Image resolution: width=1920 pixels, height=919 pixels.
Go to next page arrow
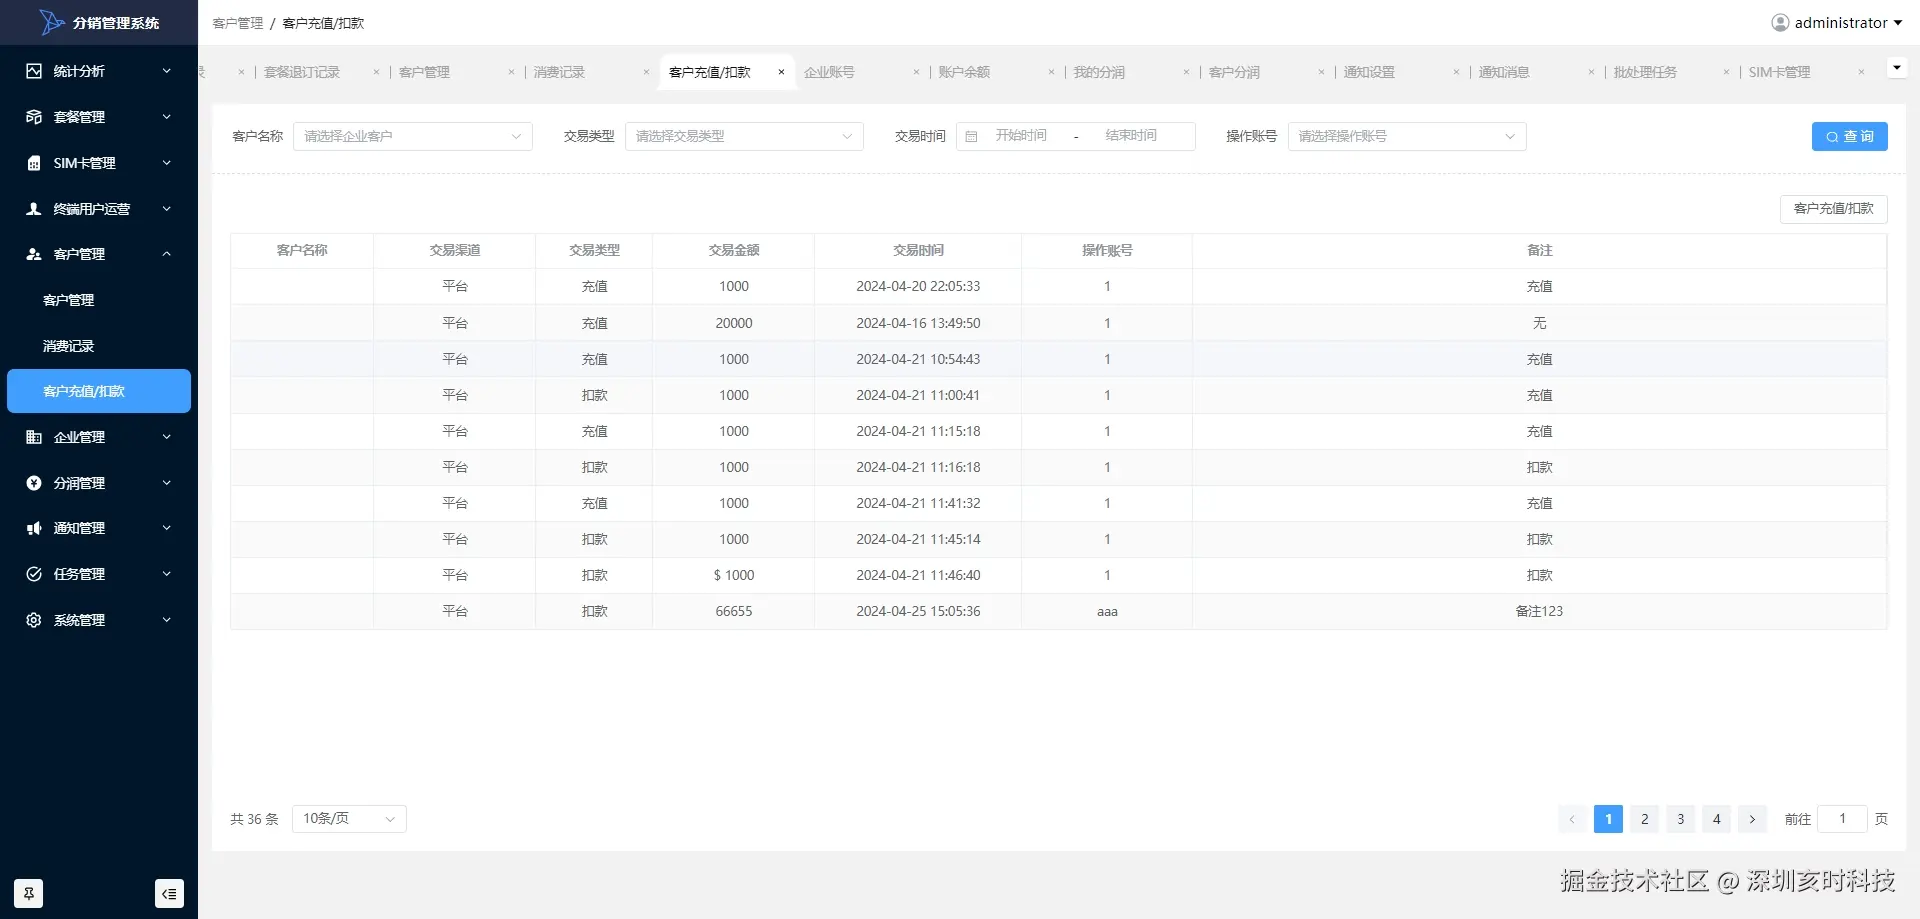pyautogui.click(x=1752, y=819)
